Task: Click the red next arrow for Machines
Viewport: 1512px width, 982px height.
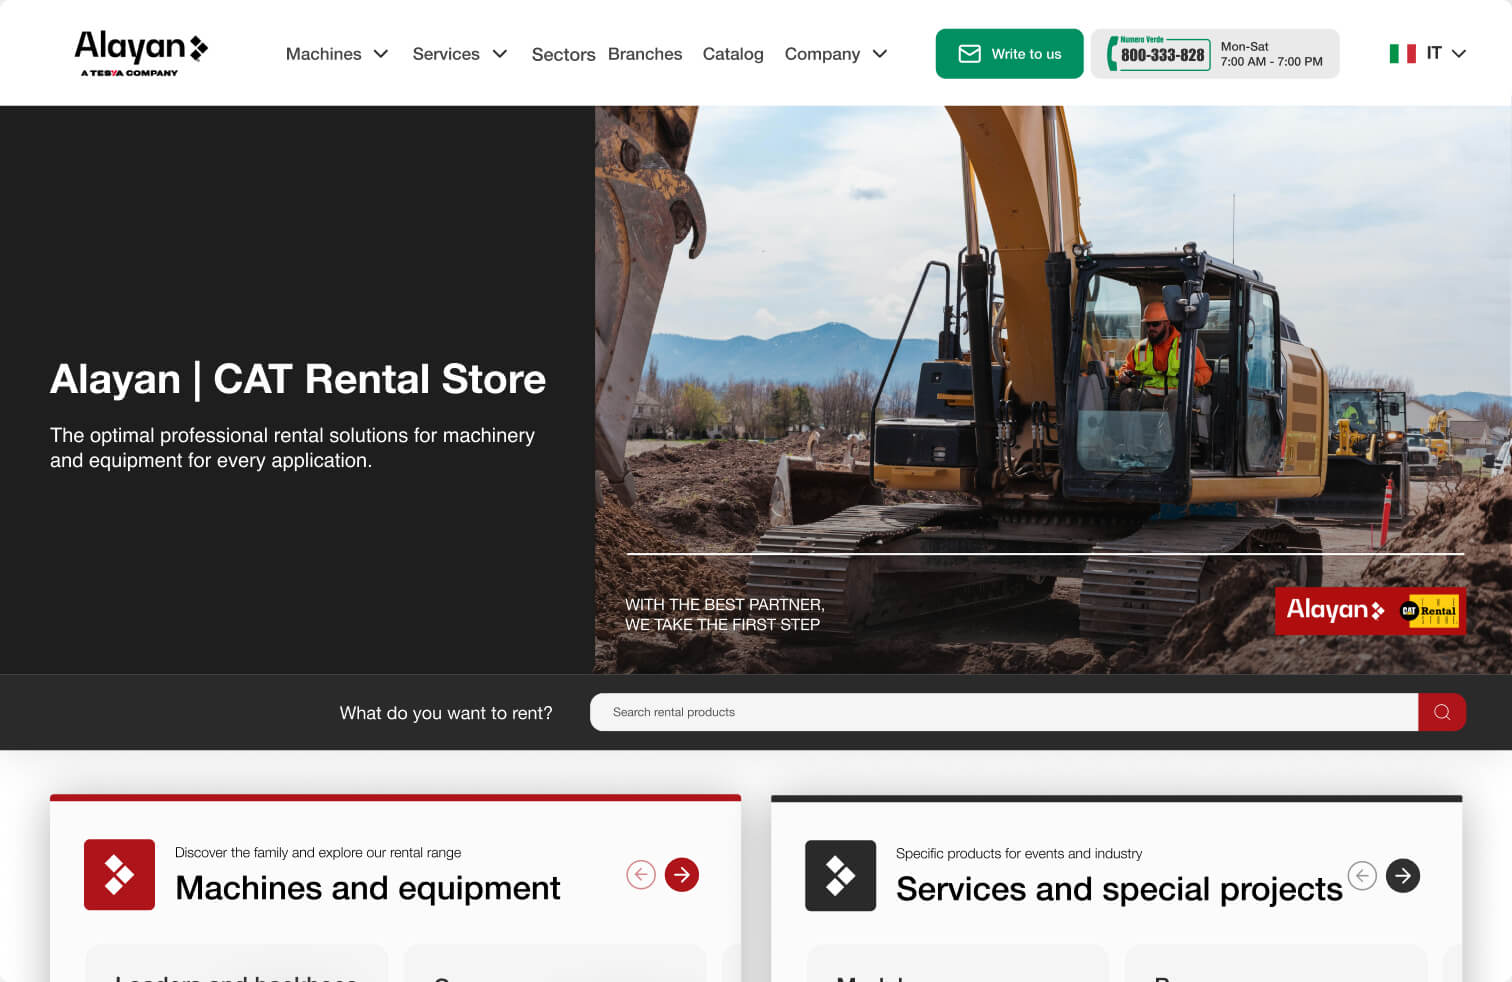Action: 682,875
